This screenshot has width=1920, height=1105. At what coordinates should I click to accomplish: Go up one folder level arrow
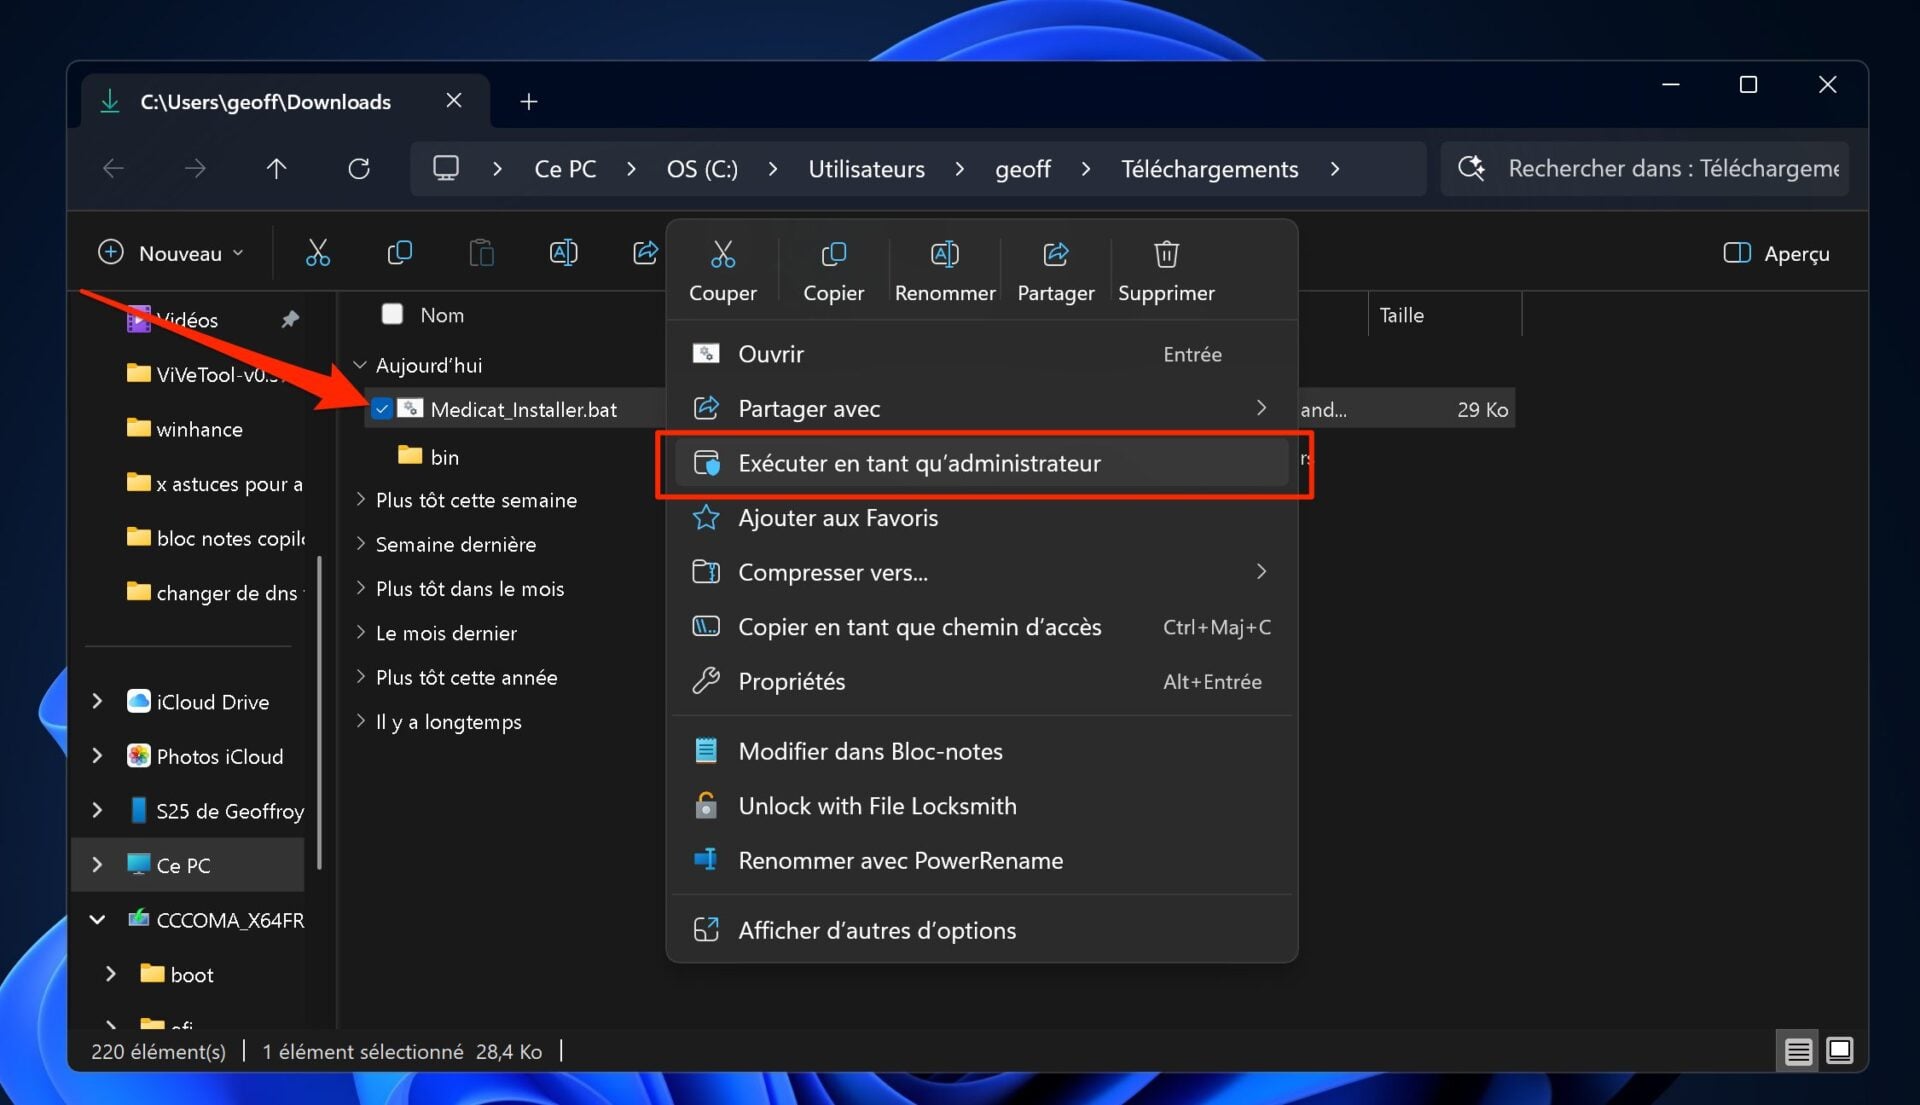pos(277,169)
